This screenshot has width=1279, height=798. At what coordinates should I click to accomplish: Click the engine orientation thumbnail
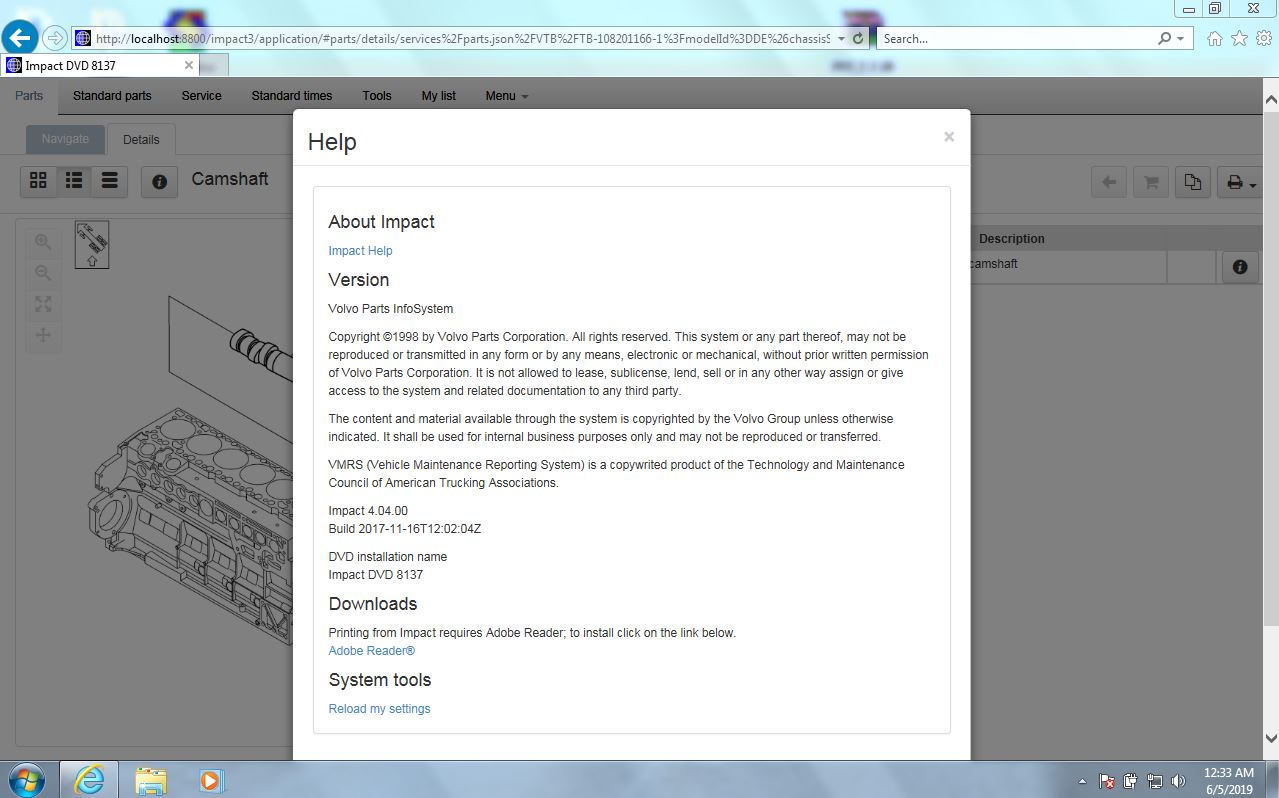click(92, 245)
